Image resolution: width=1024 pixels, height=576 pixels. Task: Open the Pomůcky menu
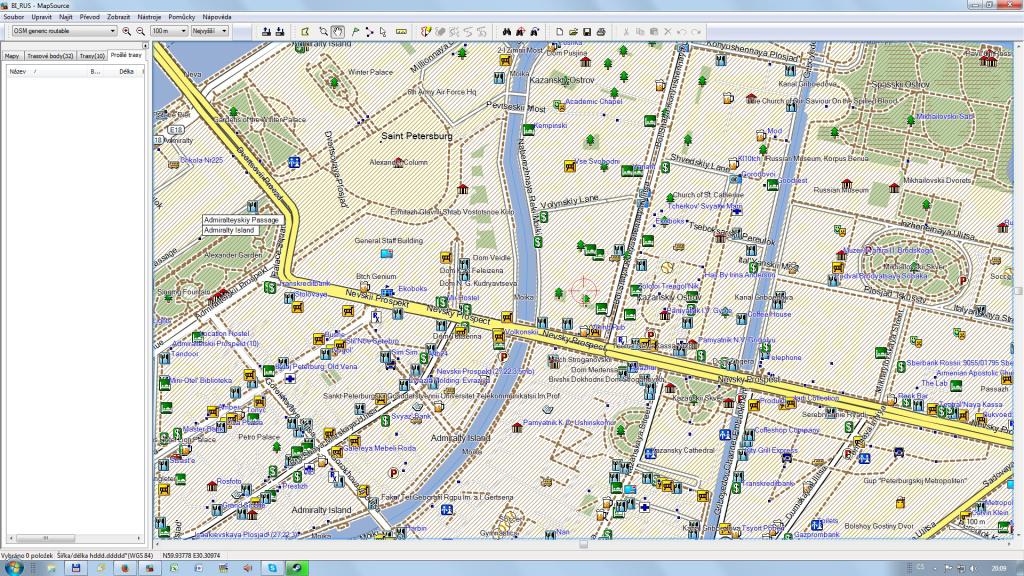[x=182, y=17]
